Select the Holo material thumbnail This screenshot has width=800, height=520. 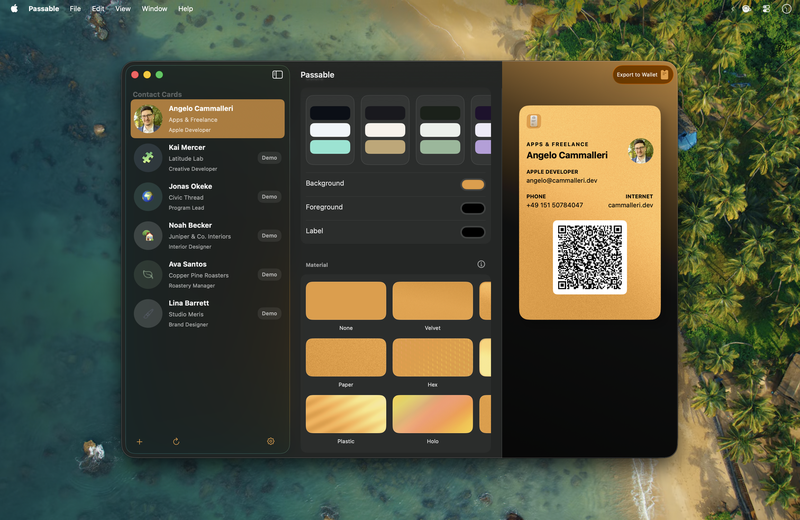coord(433,414)
